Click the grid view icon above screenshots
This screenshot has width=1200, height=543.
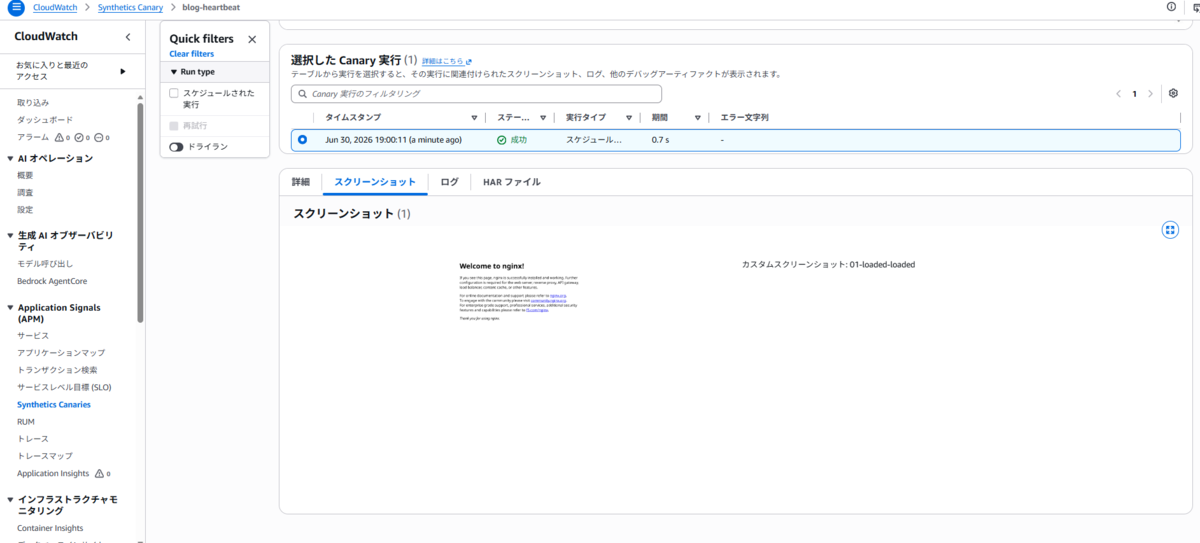(1170, 230)
